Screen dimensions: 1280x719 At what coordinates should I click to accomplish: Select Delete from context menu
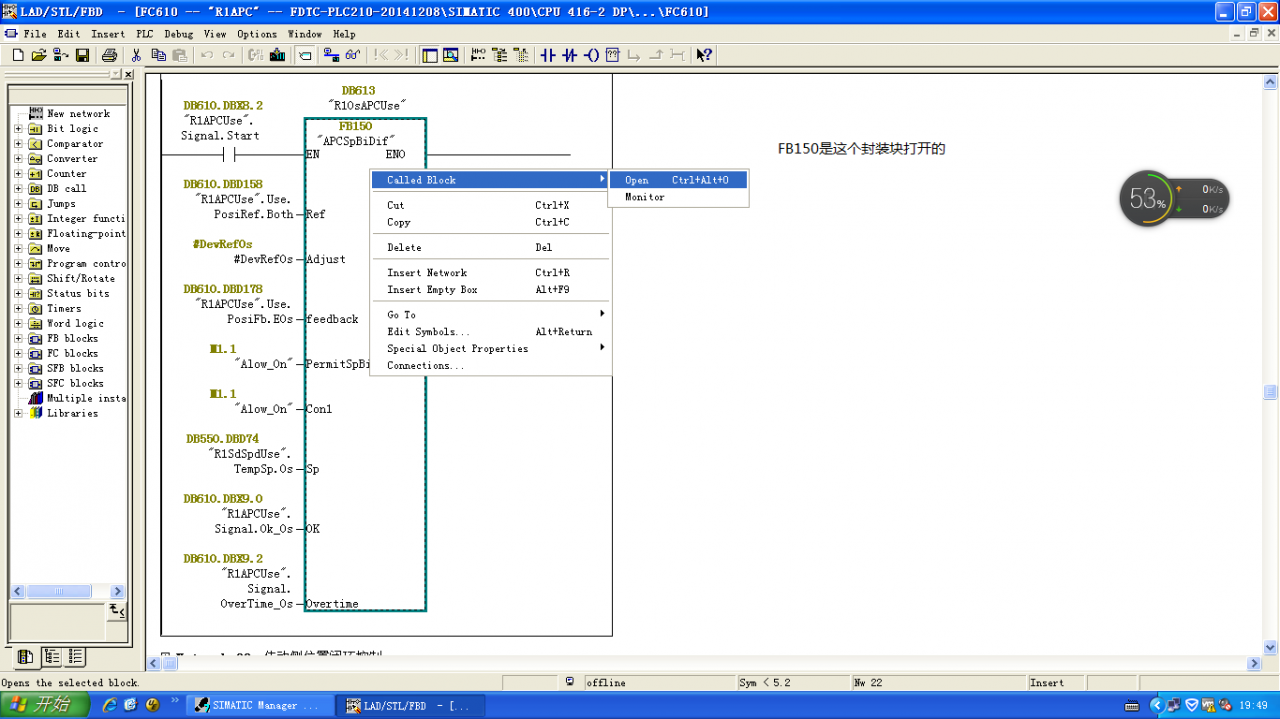coord(490,247)
